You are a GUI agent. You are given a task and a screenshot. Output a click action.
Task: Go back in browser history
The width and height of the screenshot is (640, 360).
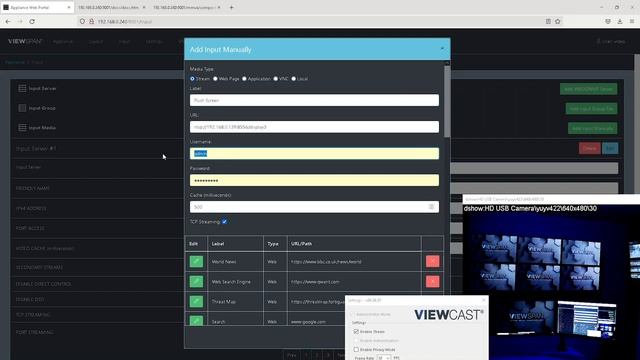tap(8, 21)
